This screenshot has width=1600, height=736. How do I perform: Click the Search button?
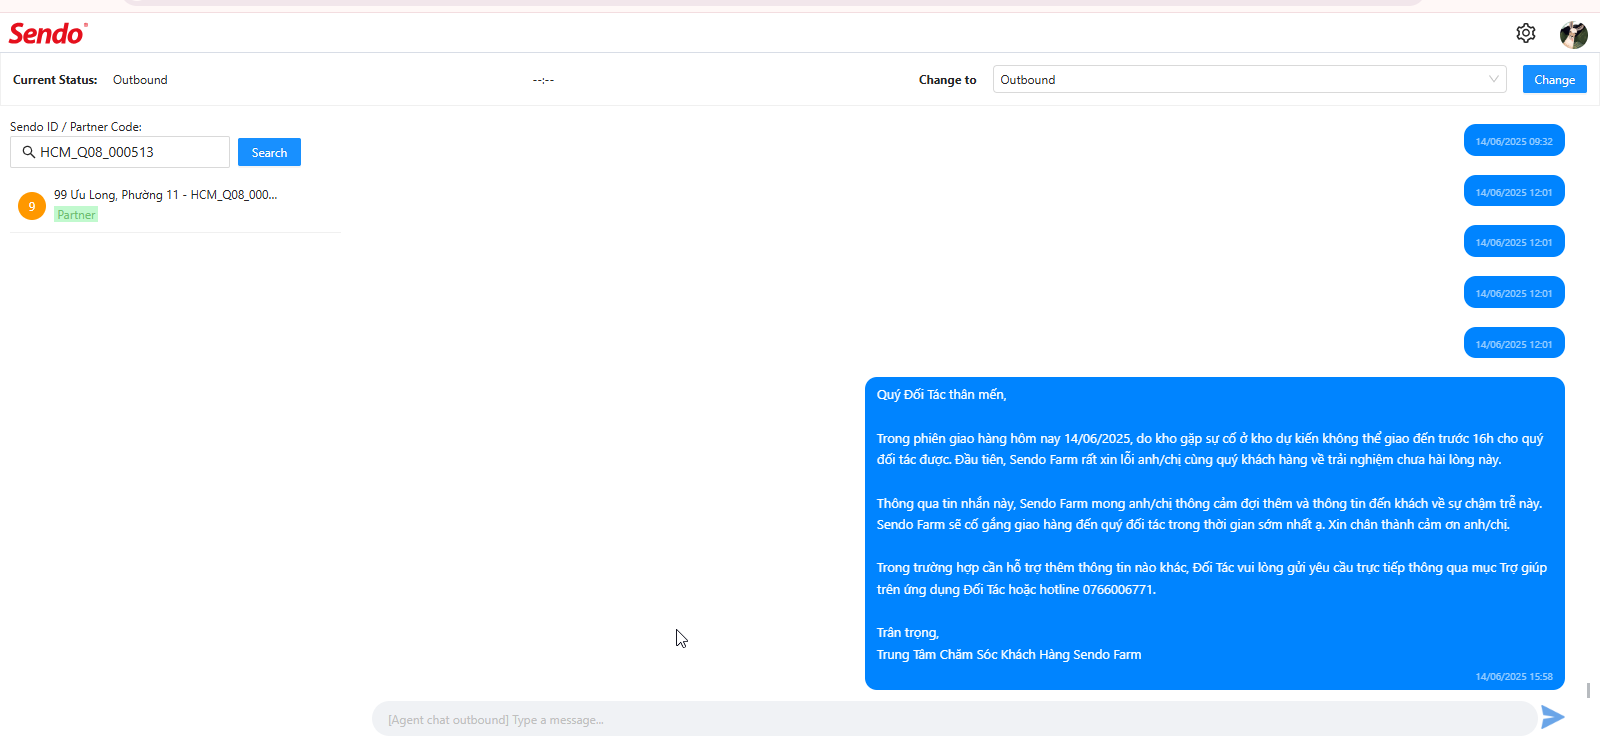(x=269, y=152)
